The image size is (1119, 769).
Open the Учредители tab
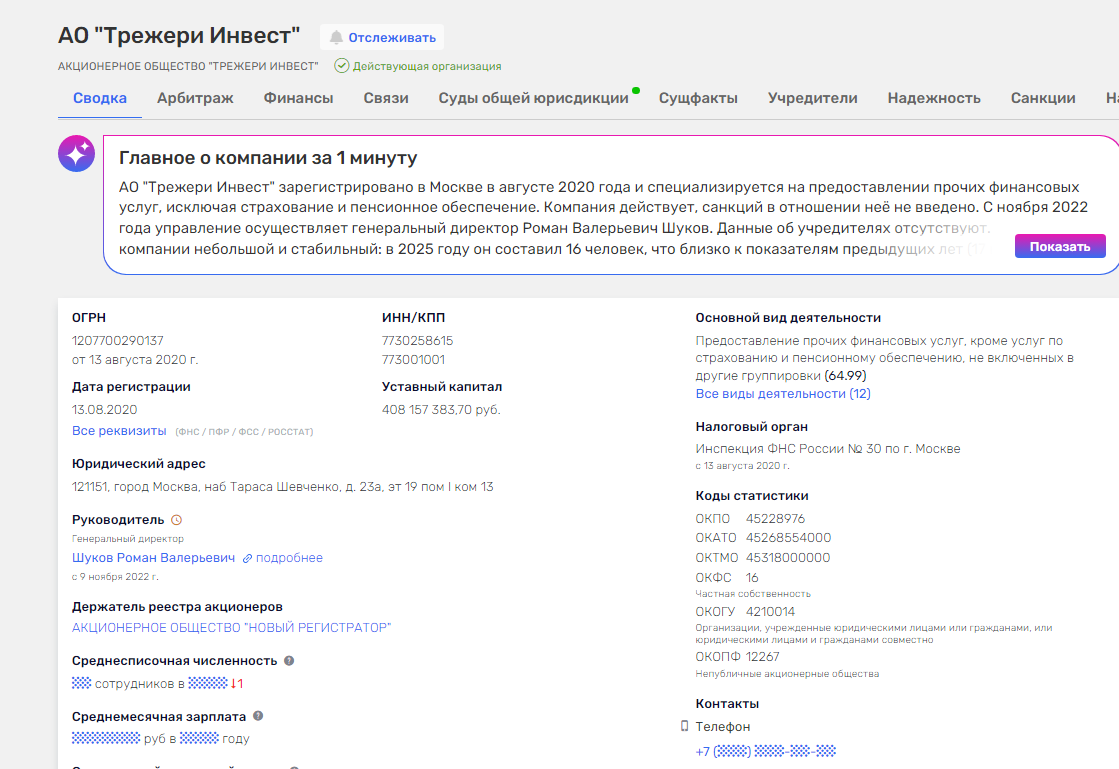coord(813,98)
